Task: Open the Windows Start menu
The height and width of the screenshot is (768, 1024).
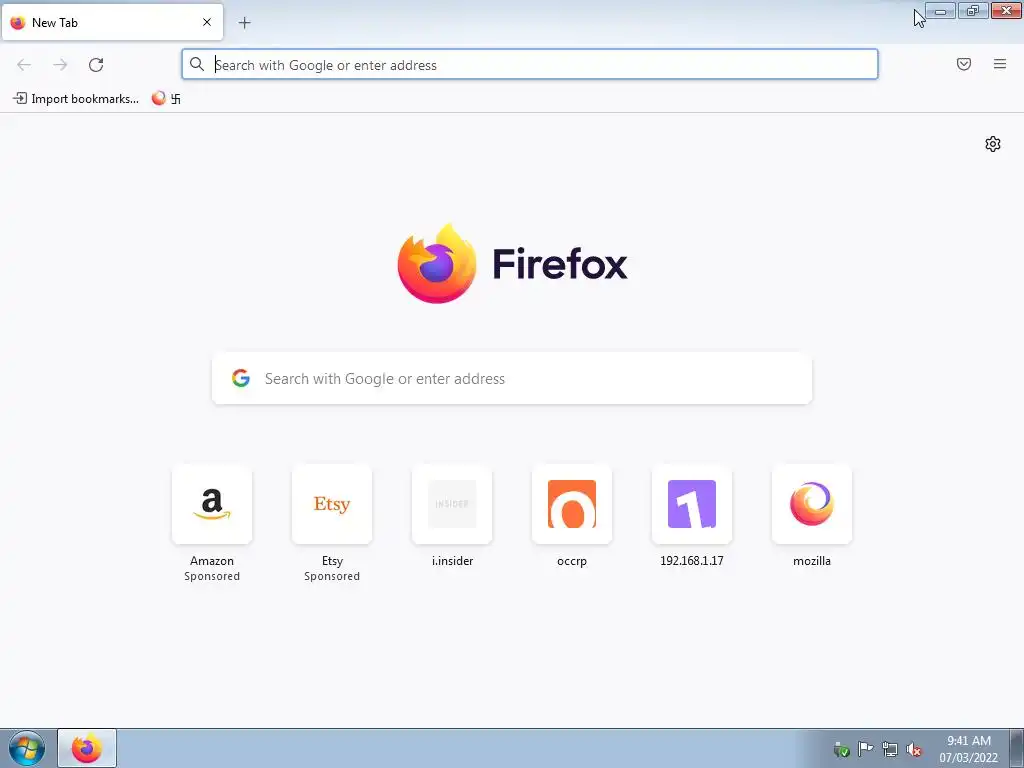Action: 27,748
